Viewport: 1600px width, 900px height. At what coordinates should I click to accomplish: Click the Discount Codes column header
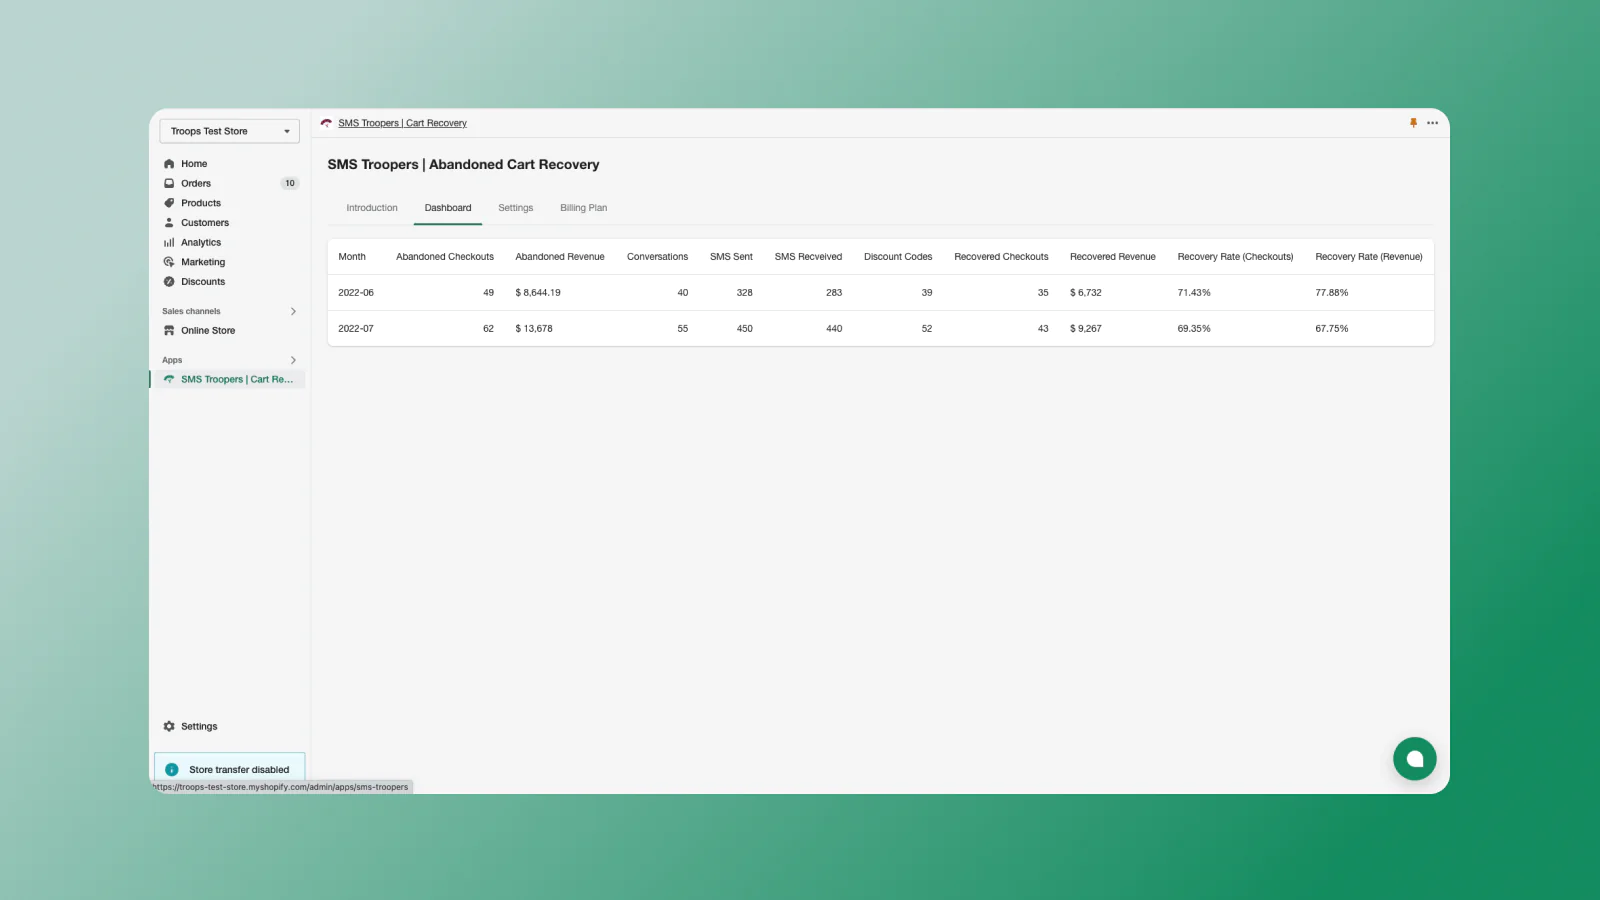click(x=898, y=257)
